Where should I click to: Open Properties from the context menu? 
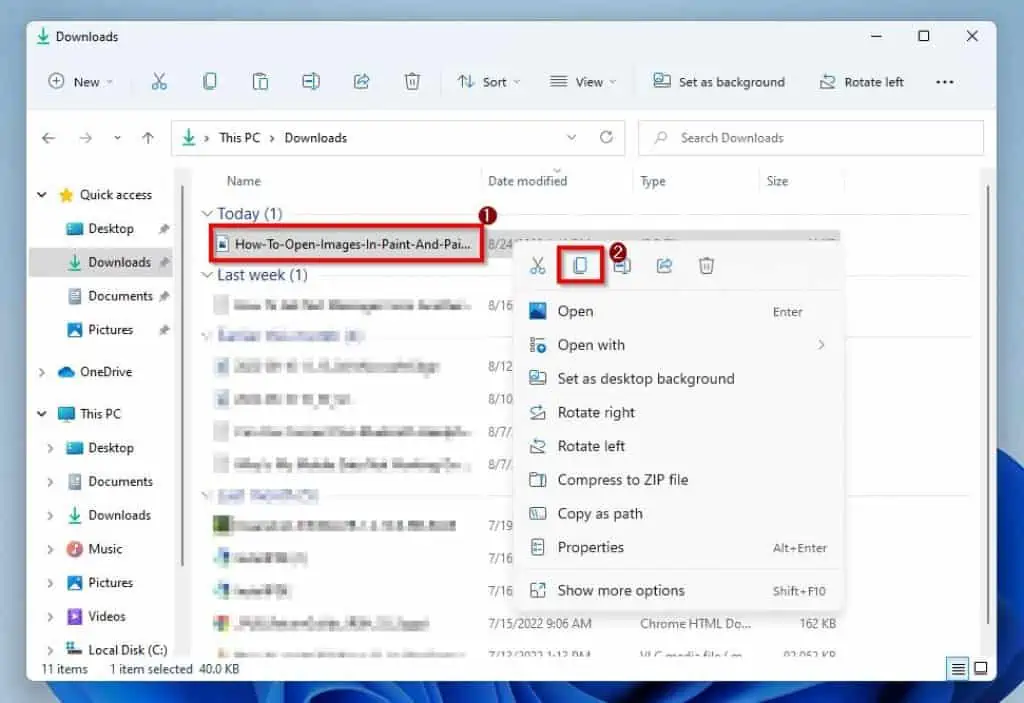coord(592,547)
